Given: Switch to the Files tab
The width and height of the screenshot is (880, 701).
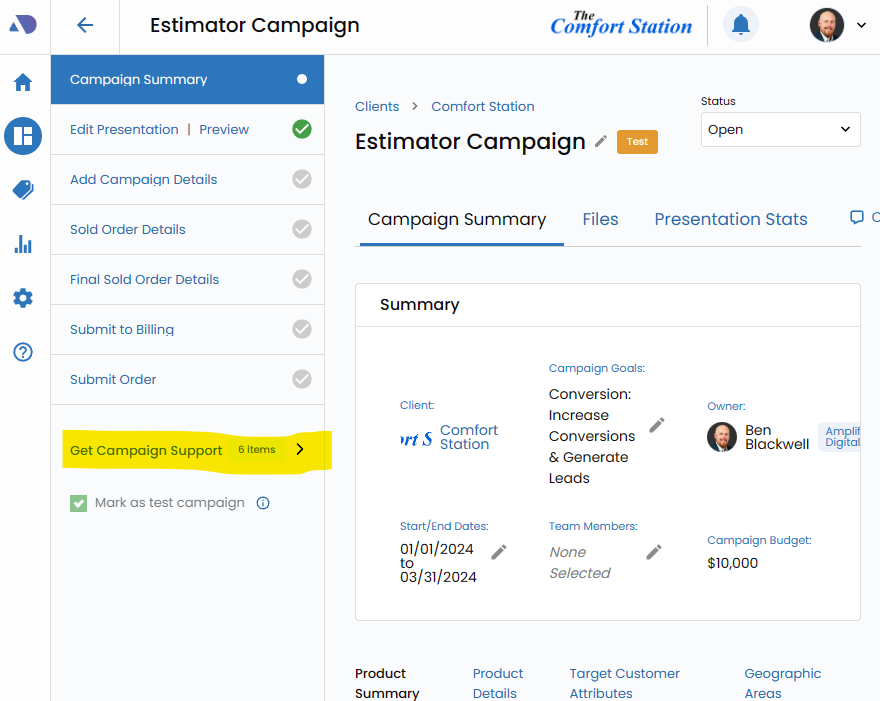Looking at the screenshot, I should (x=600, y=220).
